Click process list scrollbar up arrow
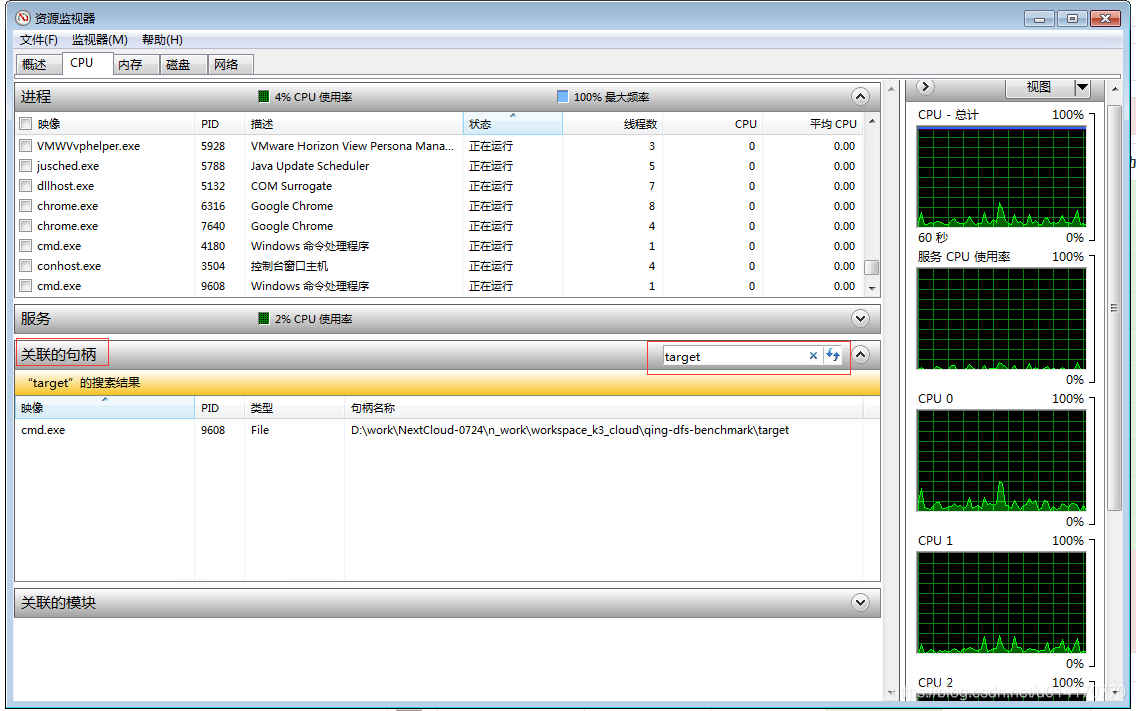The width and height of the screenshot is (1136, 711). point(872,121)
